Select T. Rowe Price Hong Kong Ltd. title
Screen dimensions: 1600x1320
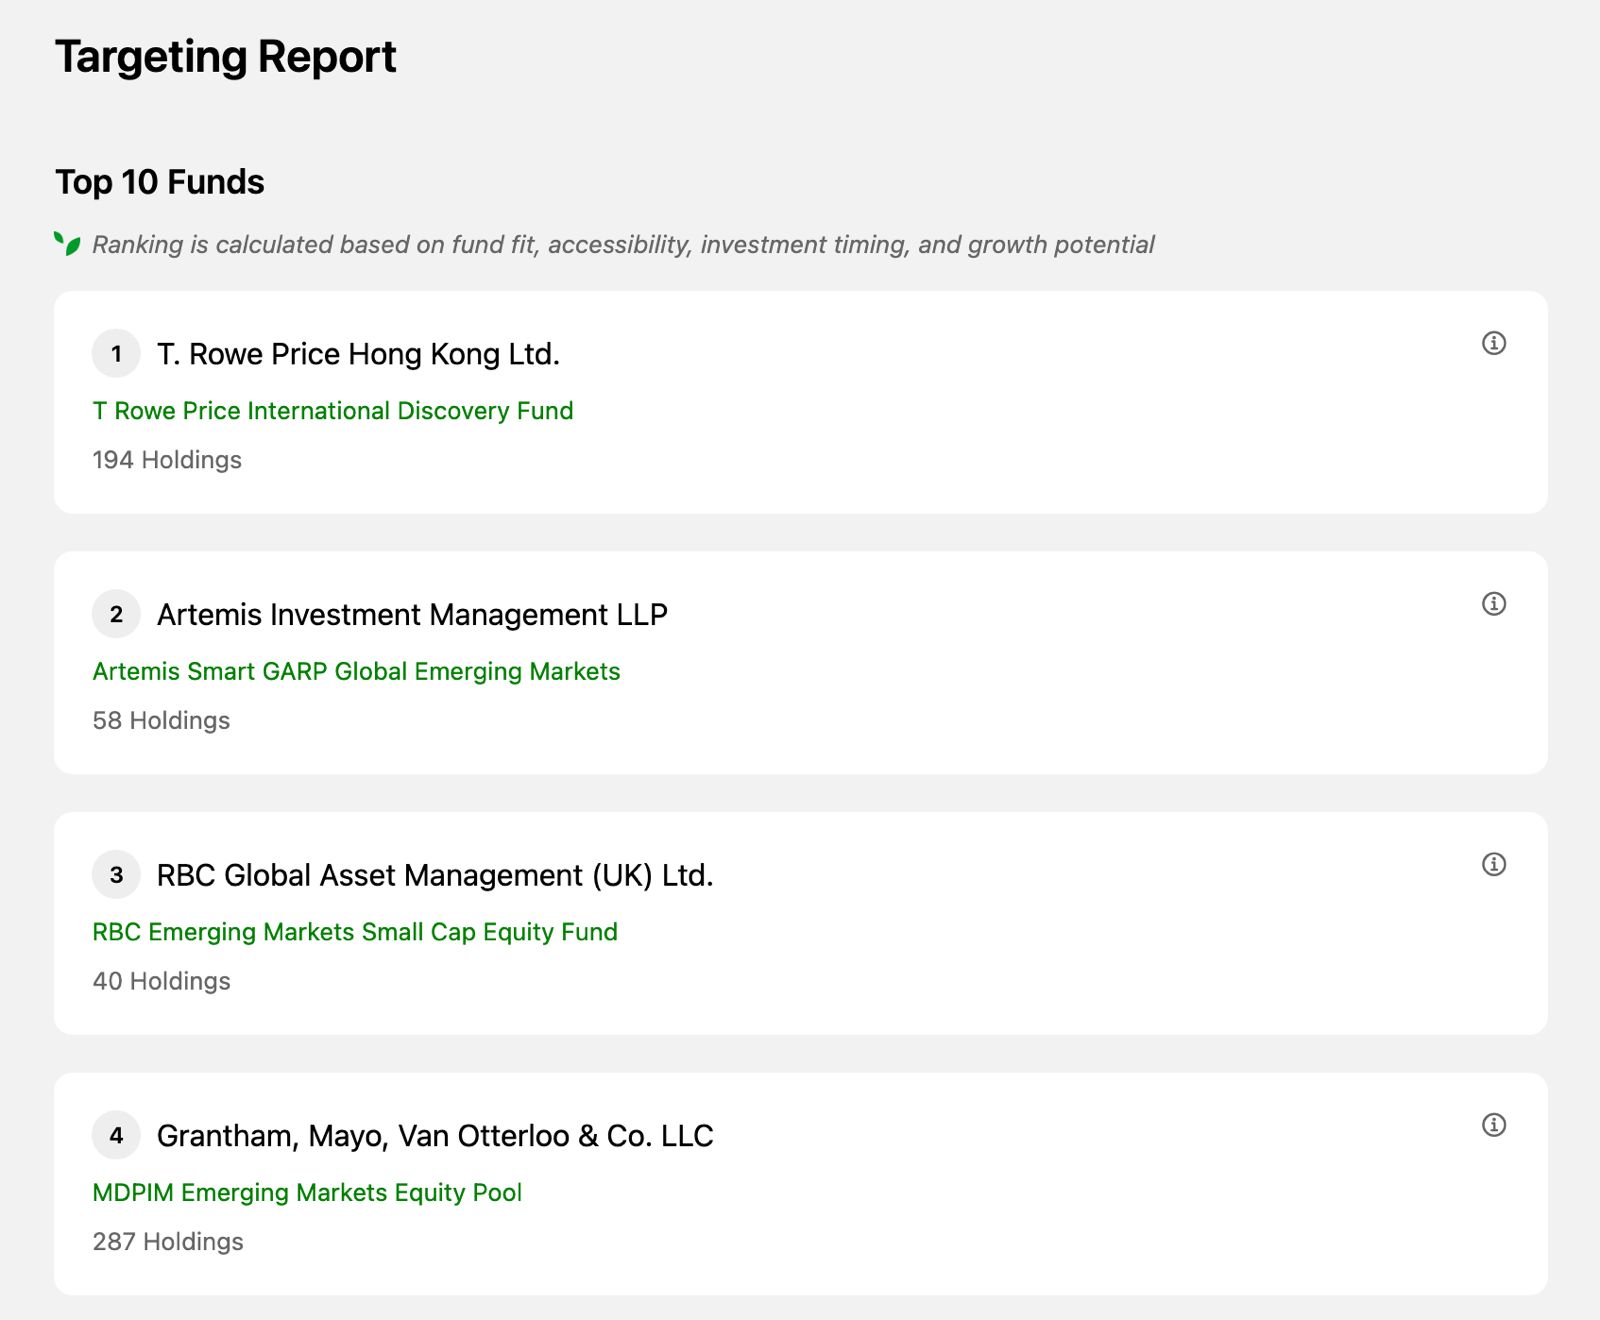pyautogui.click(x=358, y=354)
